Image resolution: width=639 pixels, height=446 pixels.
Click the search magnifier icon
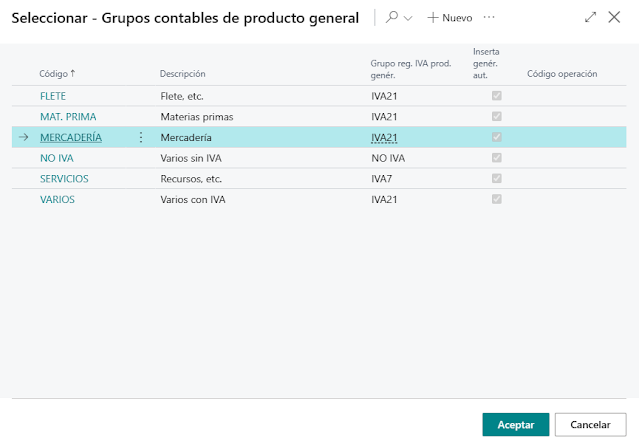click(392, 17)
